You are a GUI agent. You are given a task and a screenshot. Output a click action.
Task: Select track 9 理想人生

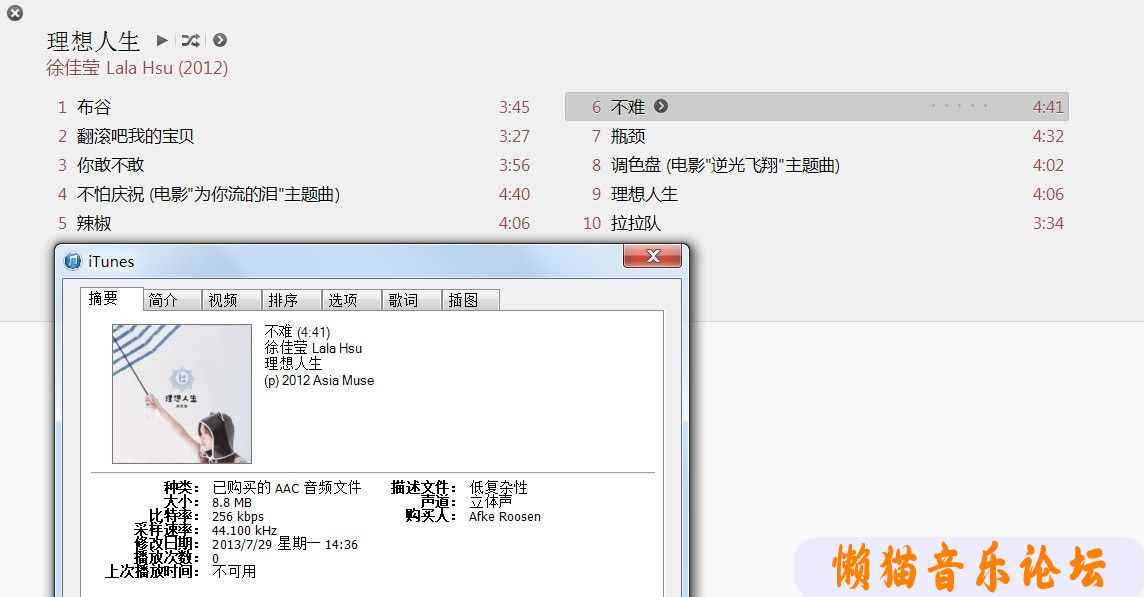point(817,194)
